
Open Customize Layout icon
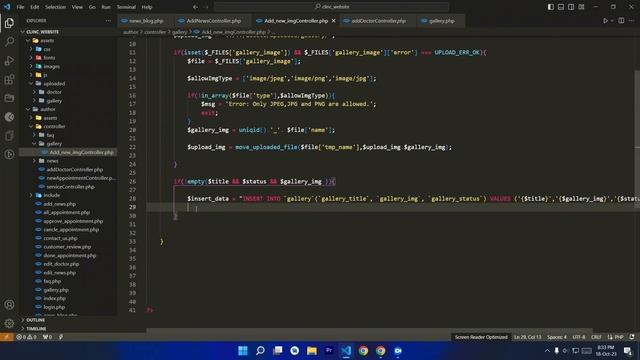click(x=581, y=7)
